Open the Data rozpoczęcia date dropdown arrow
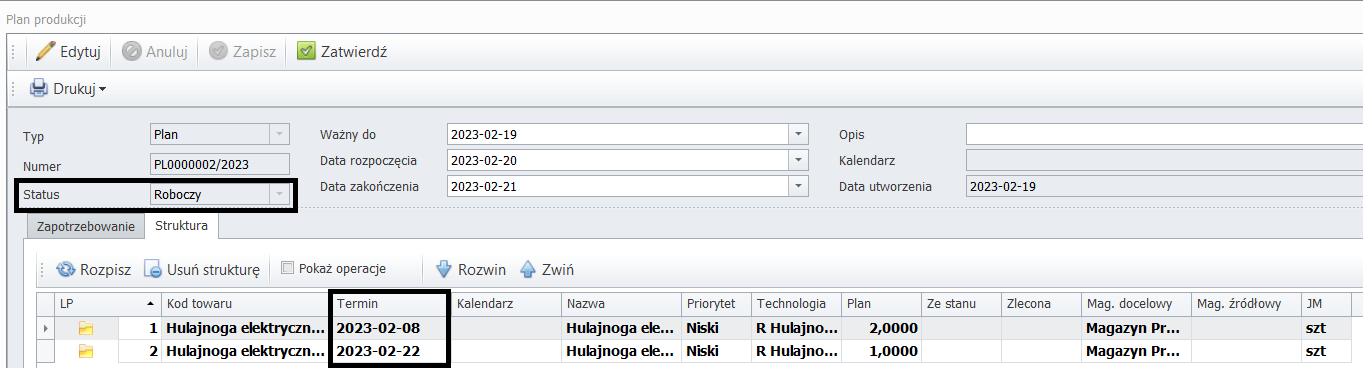 point(798,160)
